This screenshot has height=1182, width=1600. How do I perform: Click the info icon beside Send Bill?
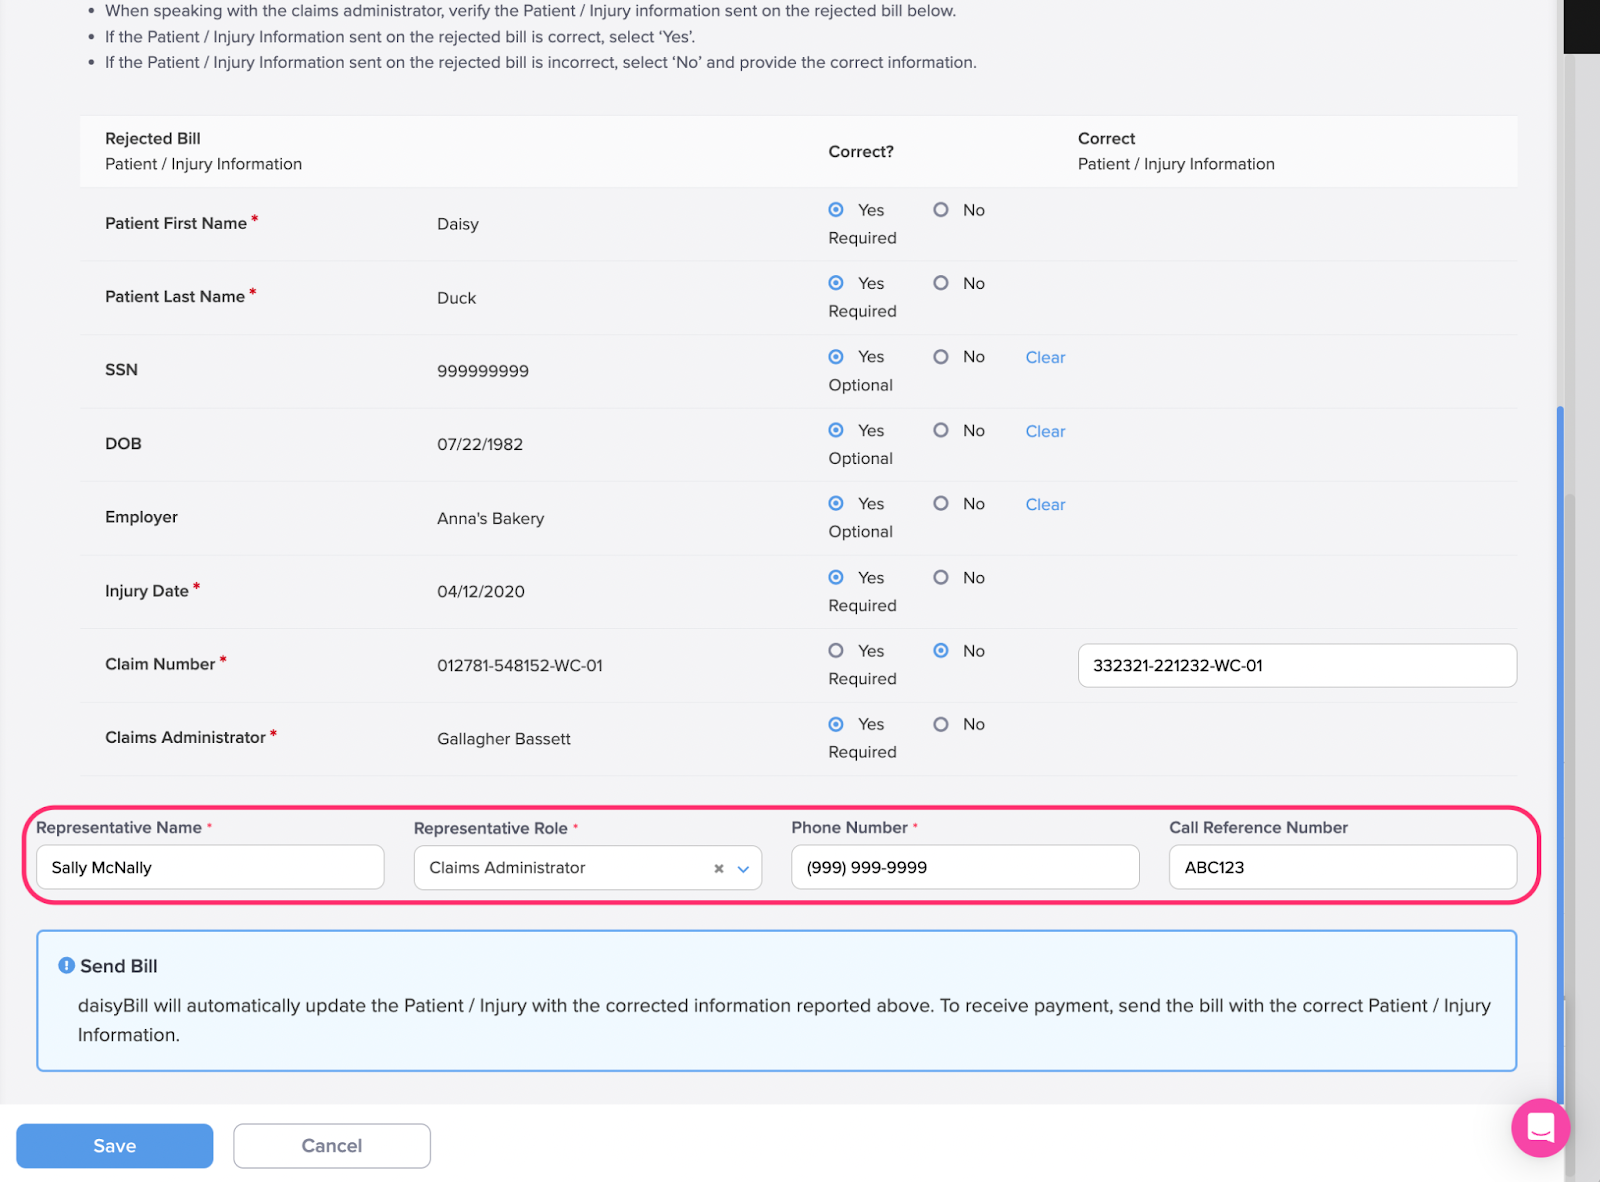[64, 965]
